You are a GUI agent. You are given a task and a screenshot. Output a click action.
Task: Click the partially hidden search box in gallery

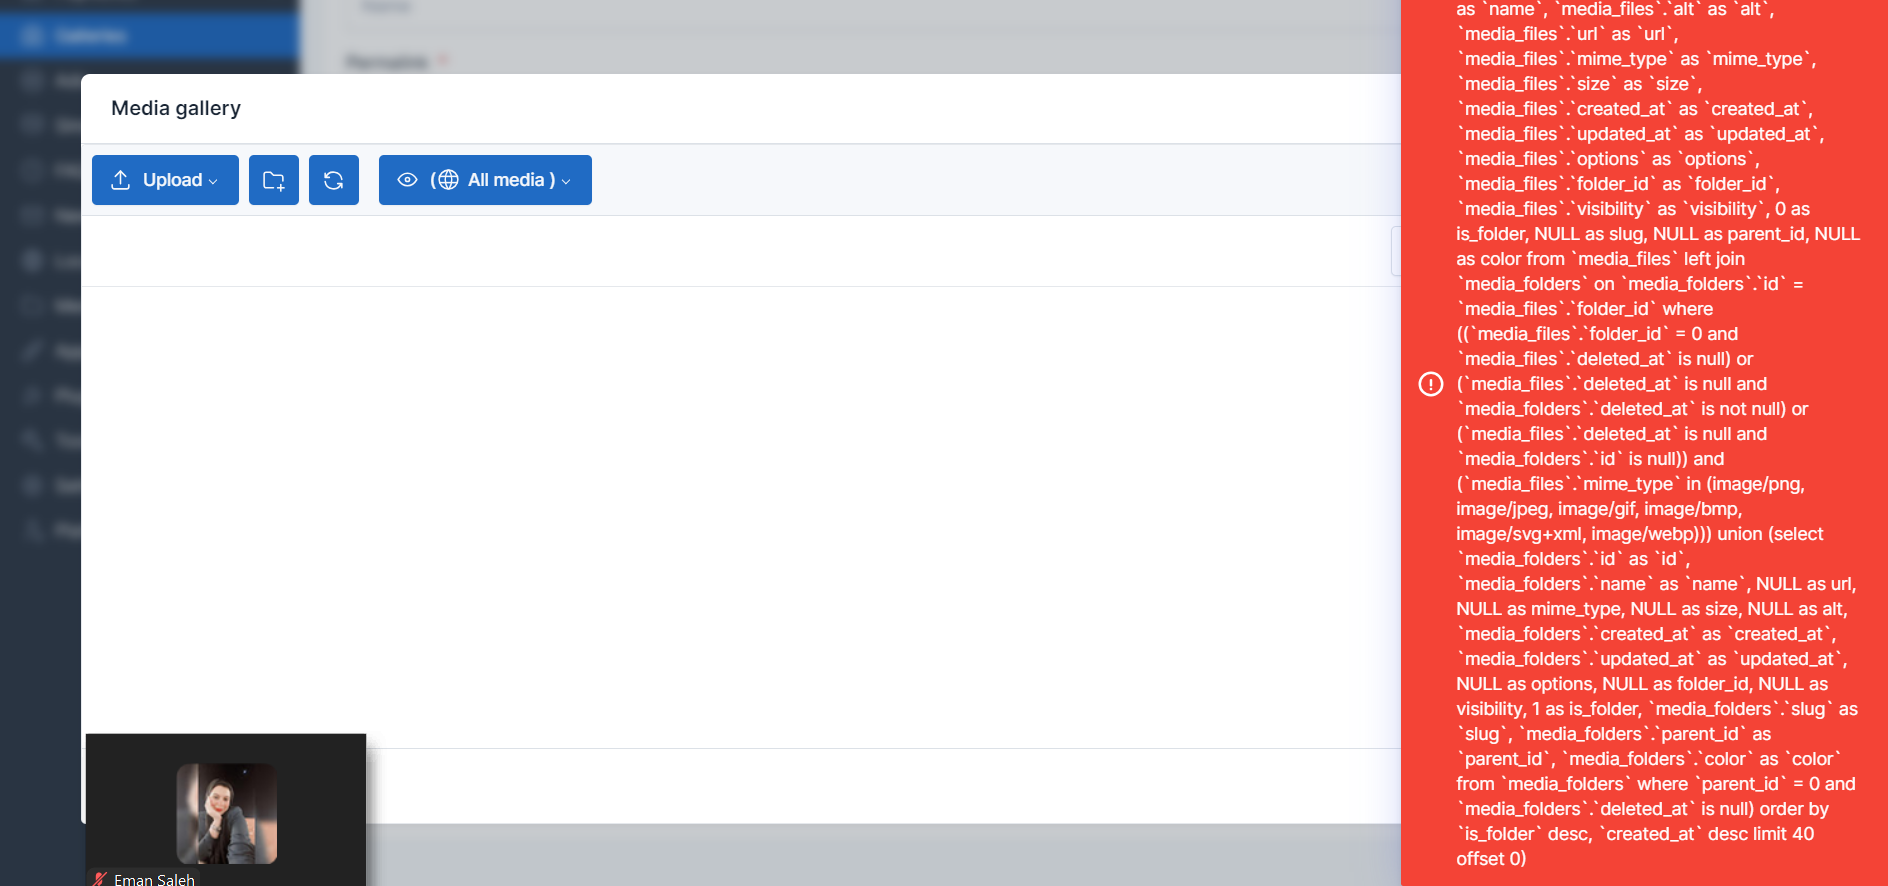pyautogui.click(x=1396, y=251)
